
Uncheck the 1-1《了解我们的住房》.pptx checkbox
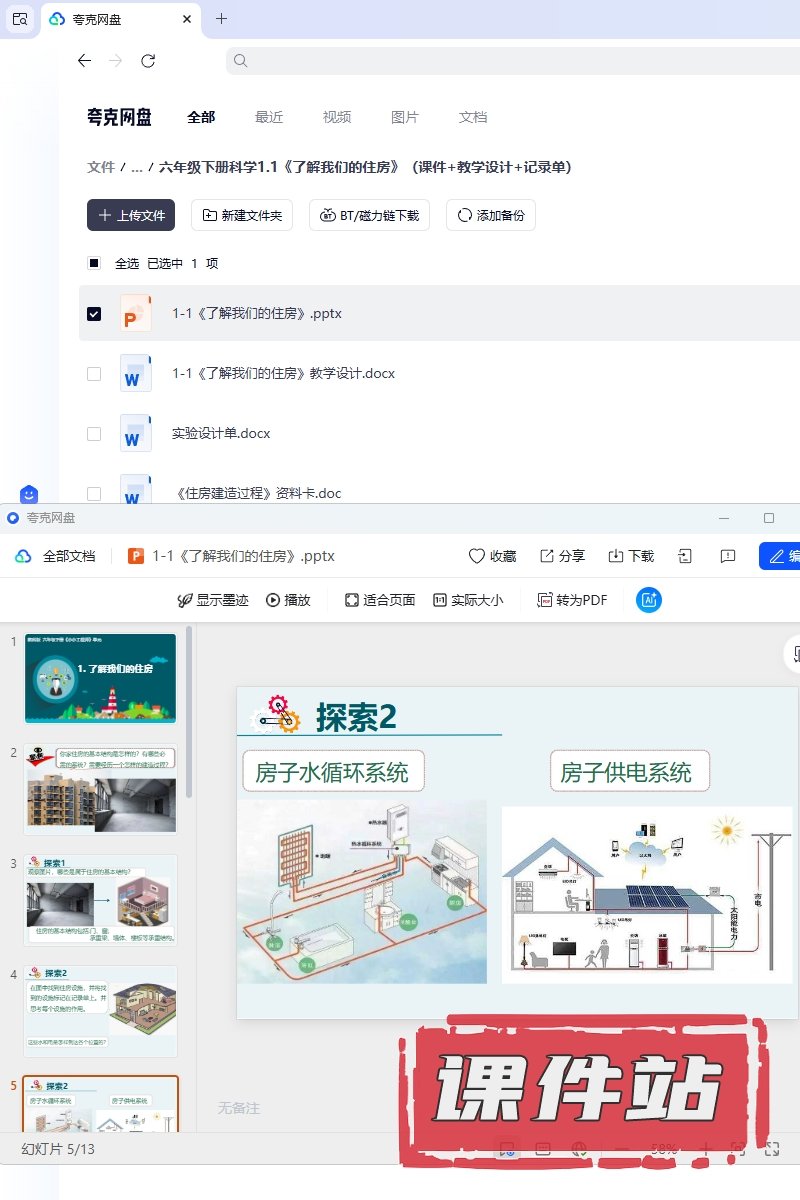click(94, 314)
